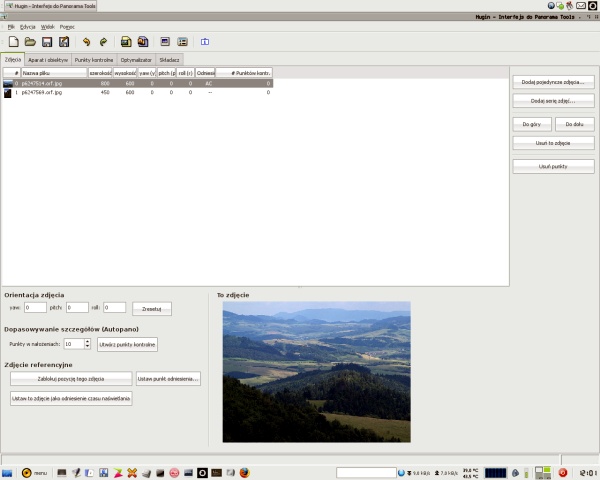Click the feather pen icon in taskbar
The image size is (600, 480).
point(76,473)
